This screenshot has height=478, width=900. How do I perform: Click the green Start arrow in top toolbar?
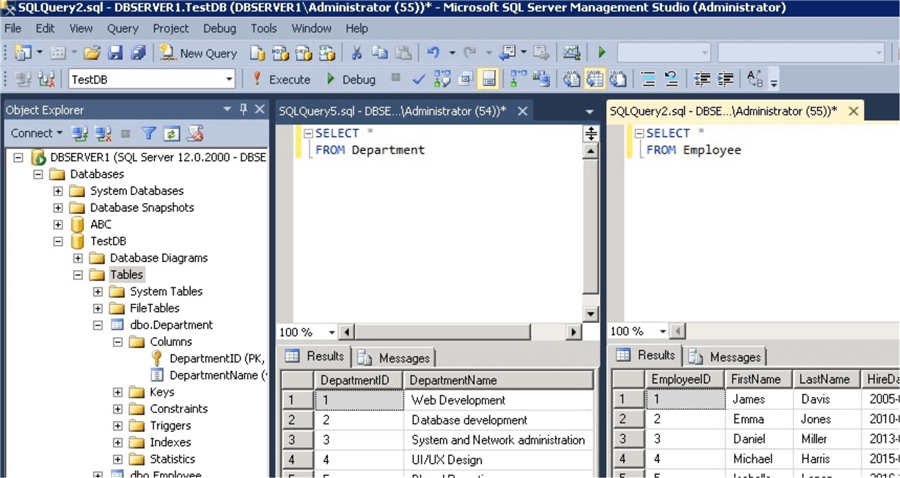[602, 53]
